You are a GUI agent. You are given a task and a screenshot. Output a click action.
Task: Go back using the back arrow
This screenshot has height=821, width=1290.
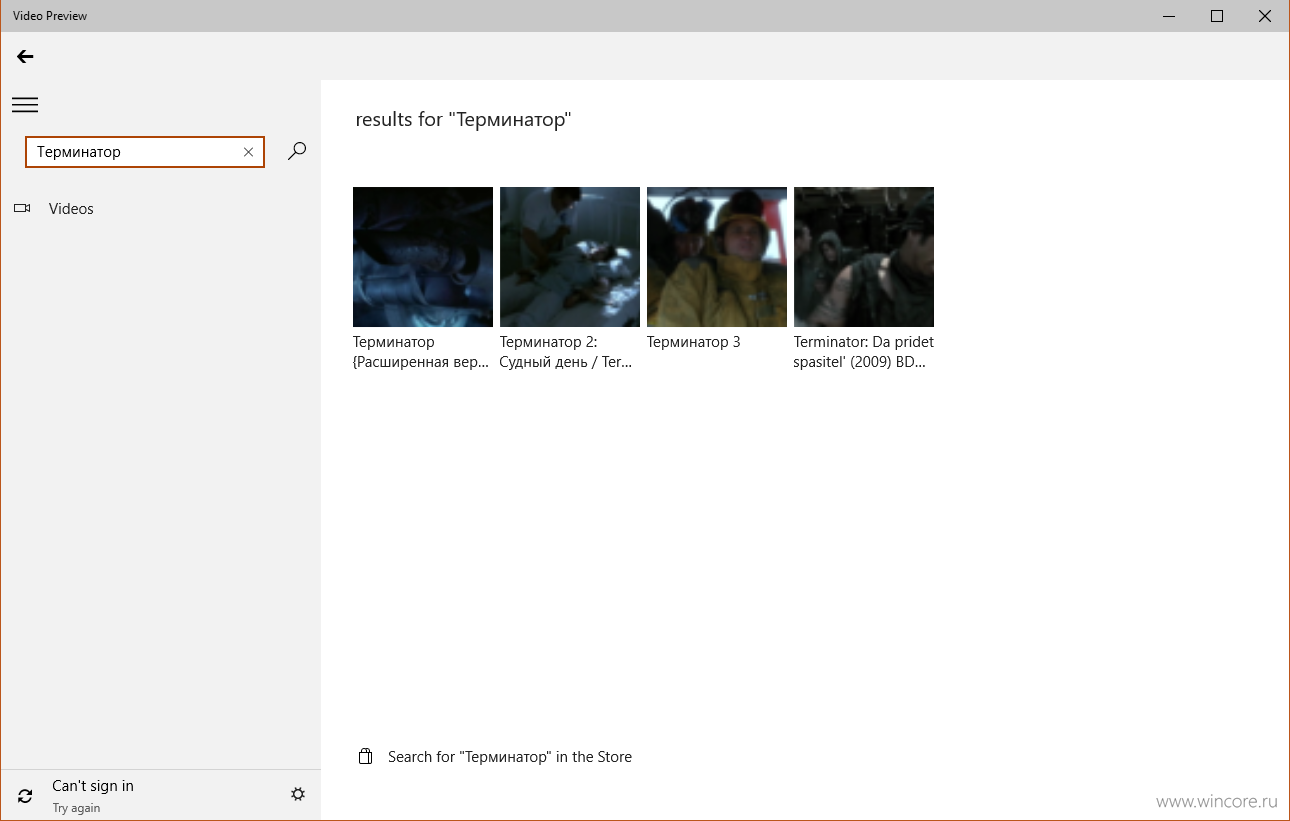tap(25, 57)
